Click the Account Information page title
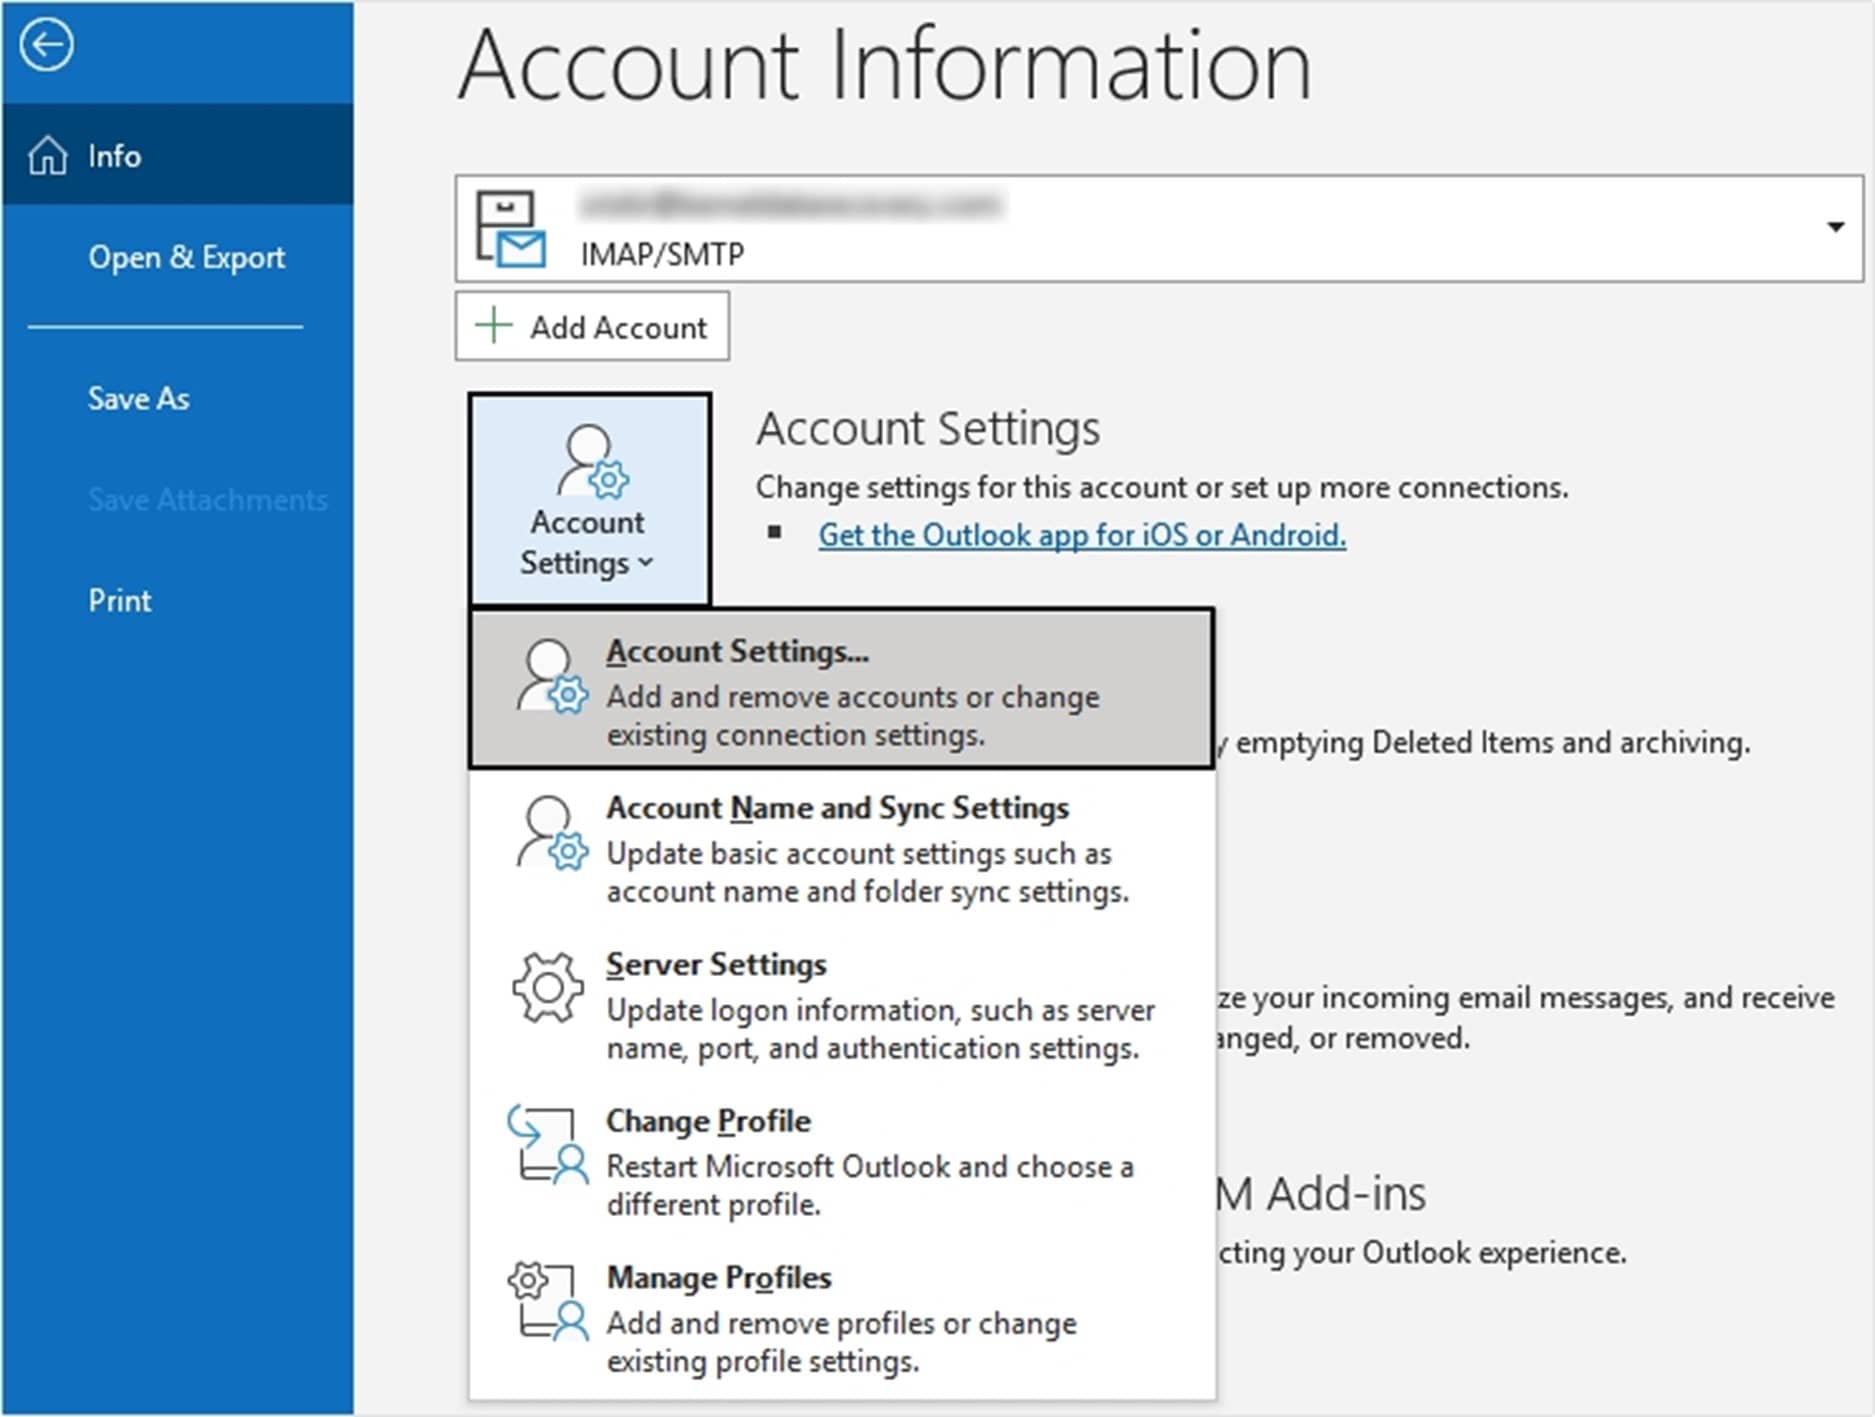The width and height of the screenshot is (1875, 1417). 885,64
